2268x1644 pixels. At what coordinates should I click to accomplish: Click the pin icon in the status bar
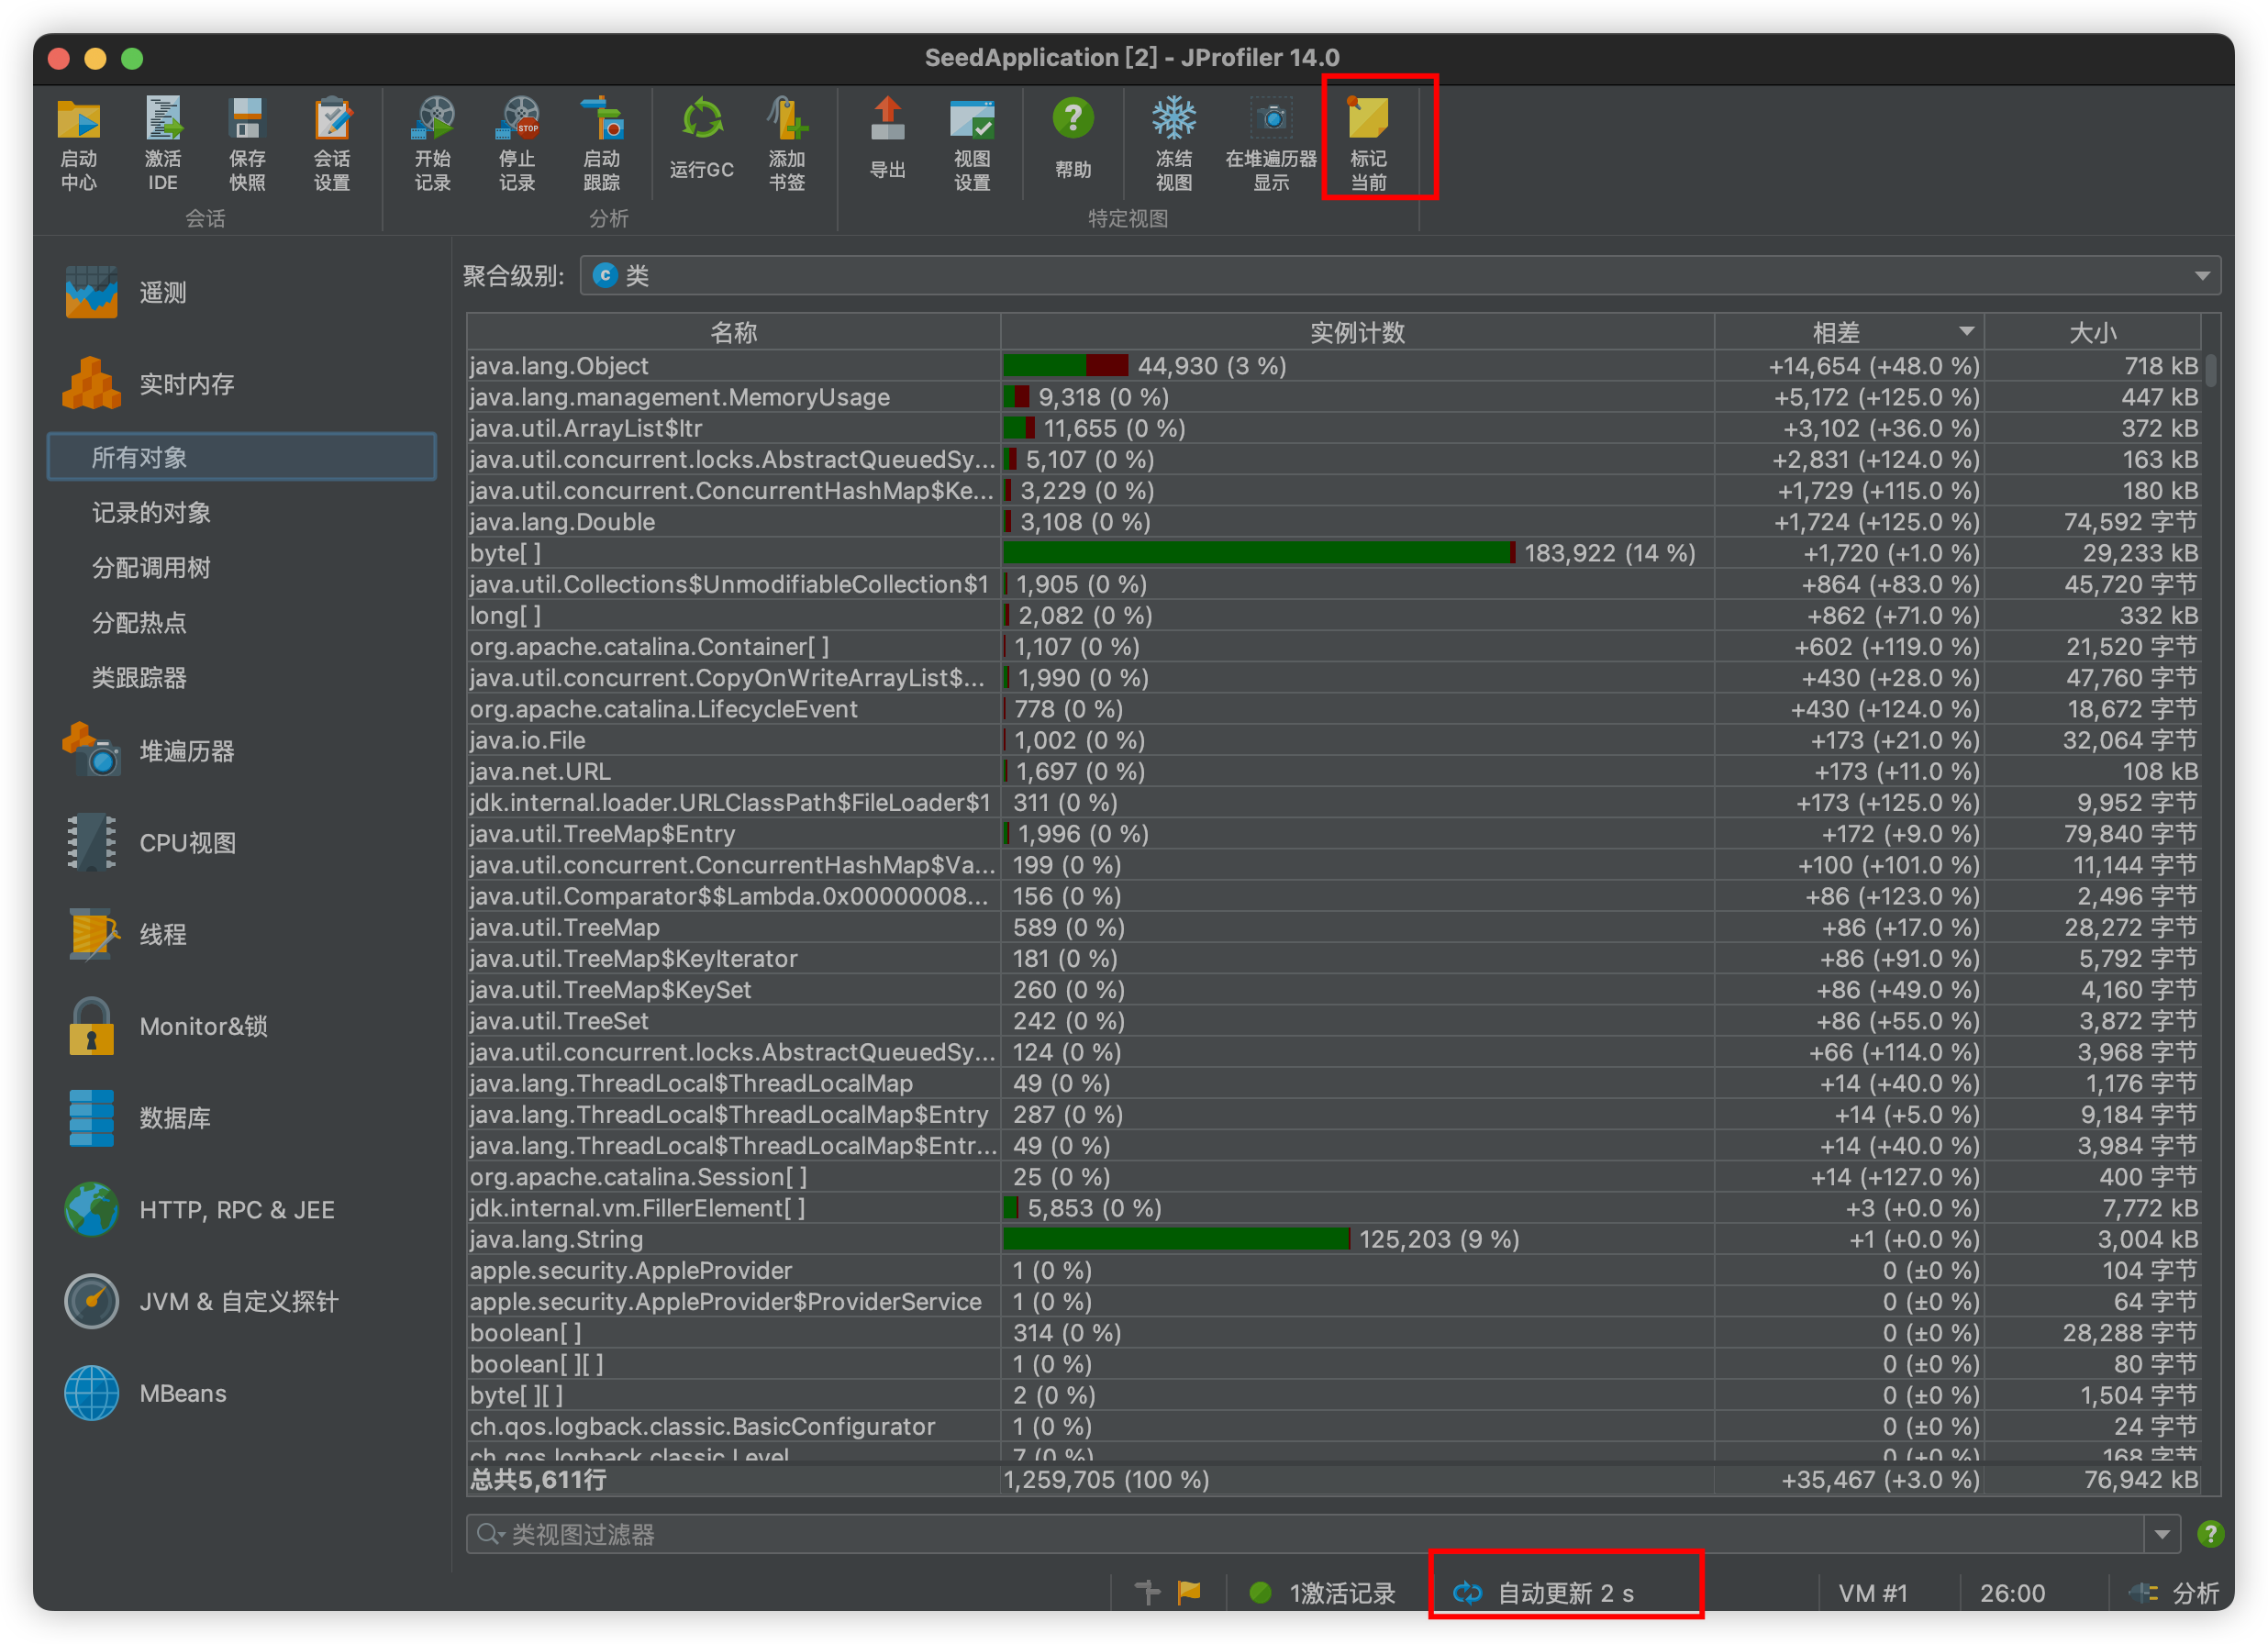(x=1148, y=1591)
